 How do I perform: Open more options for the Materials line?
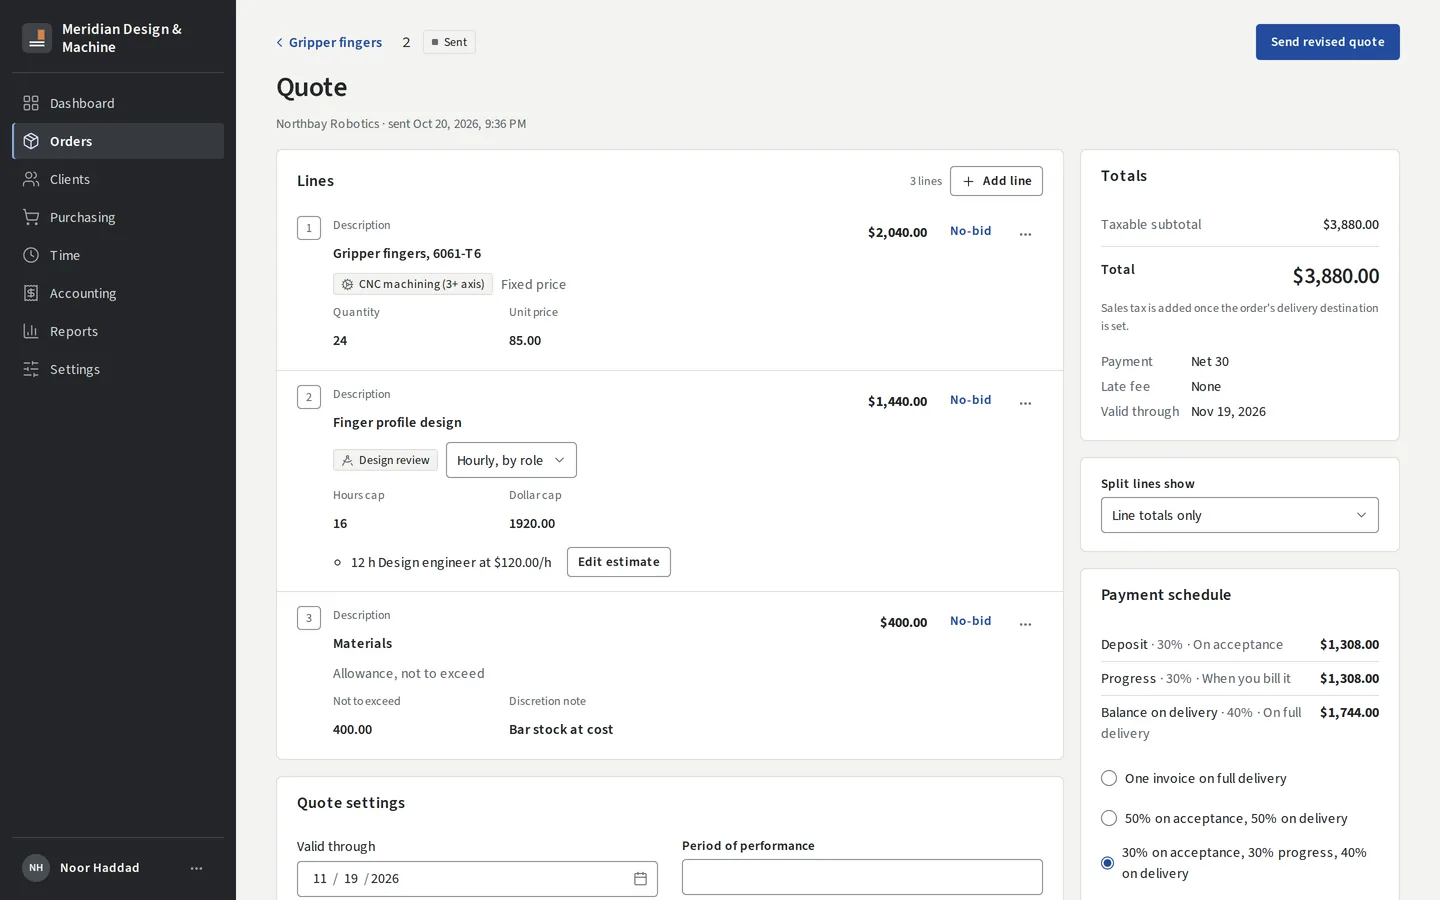point(1025,624)
